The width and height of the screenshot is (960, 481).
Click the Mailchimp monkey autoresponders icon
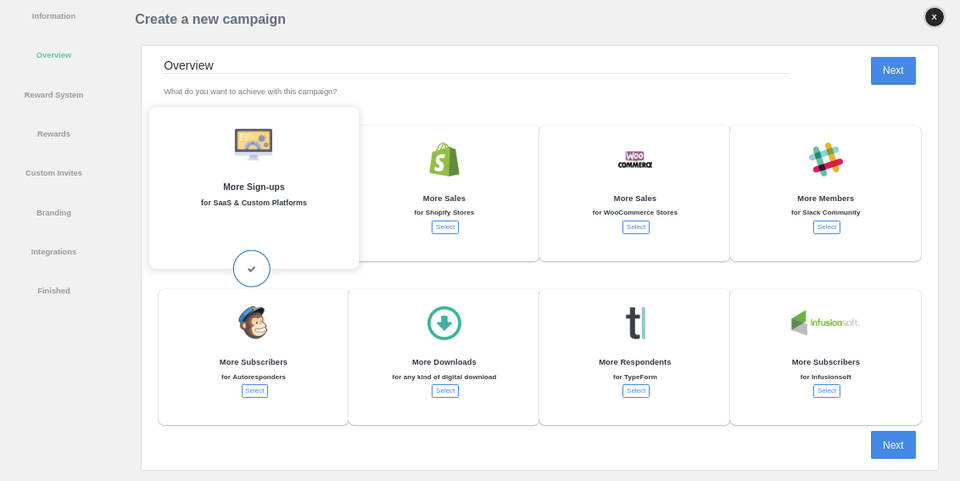[253, 323]
